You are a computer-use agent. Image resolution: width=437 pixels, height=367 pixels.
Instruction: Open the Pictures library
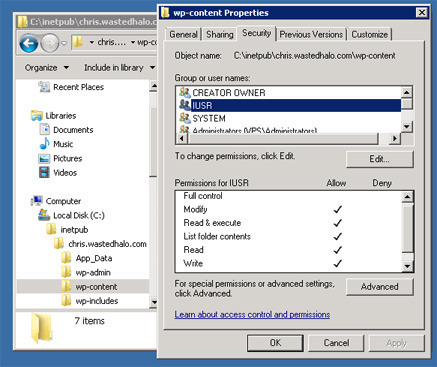pos(67,158)
